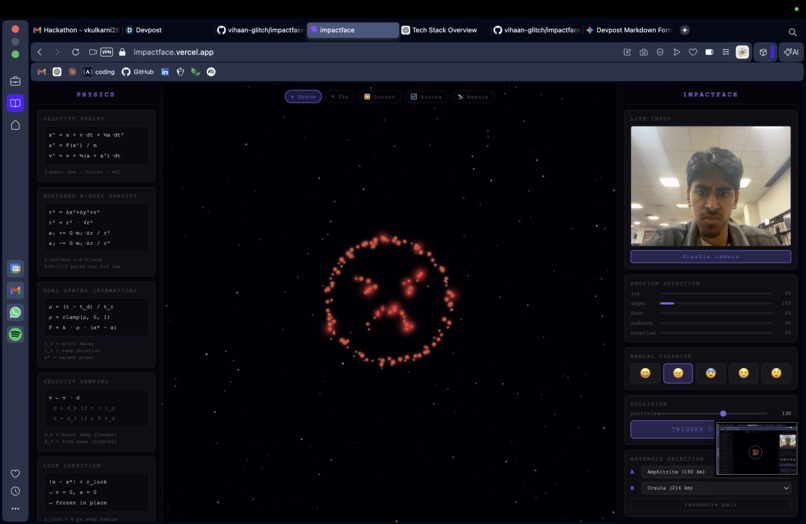This screenshot has width=806, height=524.
Task: Select the Space background theme
Action: click(303, 97)
